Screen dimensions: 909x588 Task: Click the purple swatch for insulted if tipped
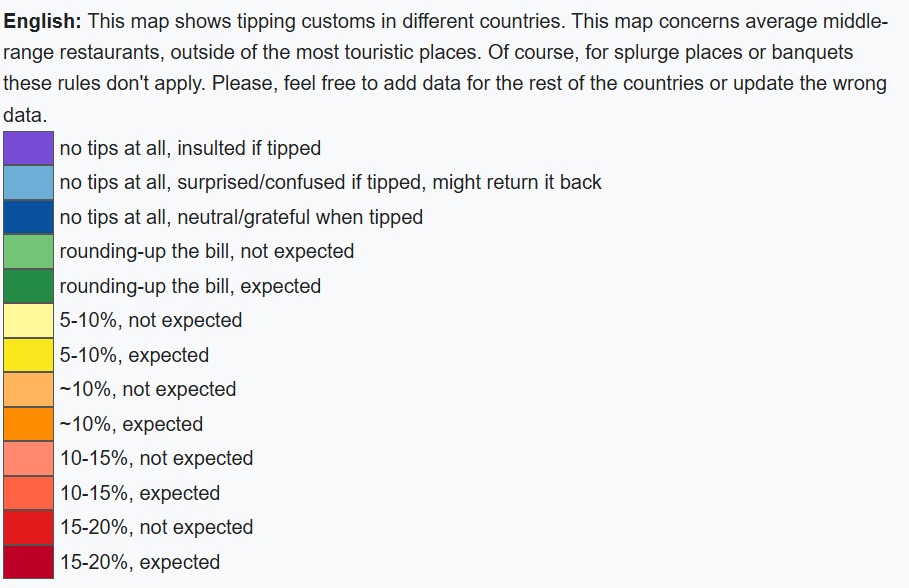click(28, 148)
